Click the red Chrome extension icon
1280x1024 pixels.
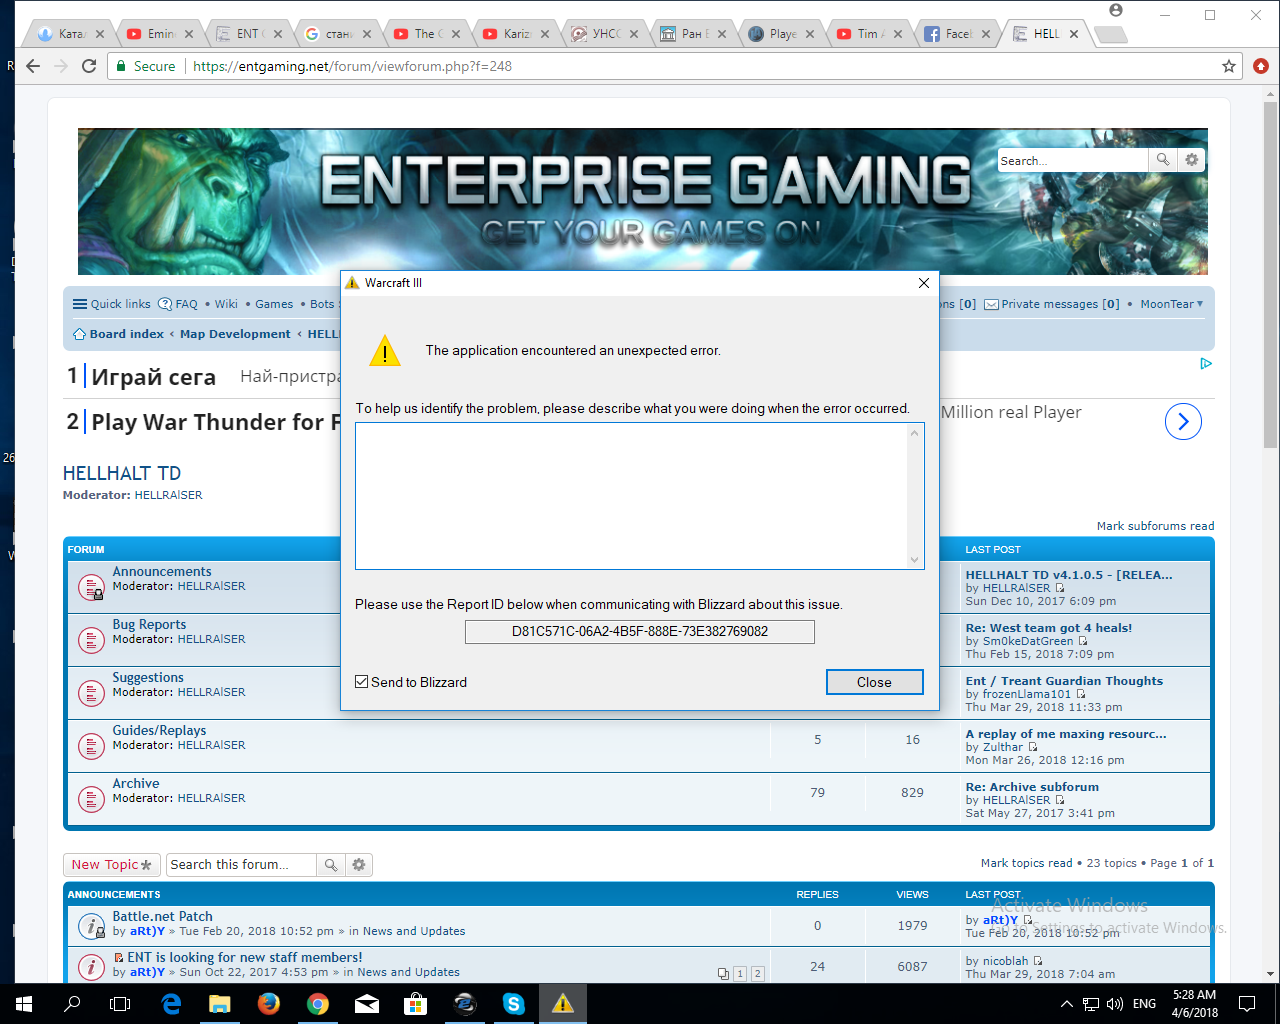click(x=1261, y=66)
